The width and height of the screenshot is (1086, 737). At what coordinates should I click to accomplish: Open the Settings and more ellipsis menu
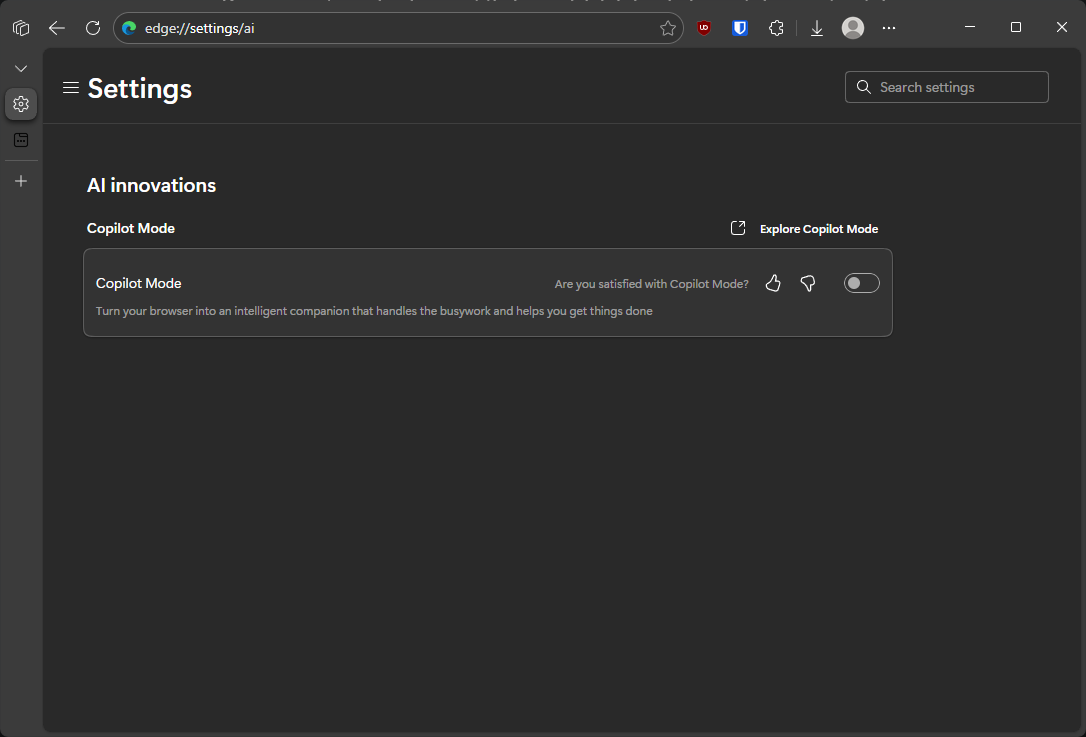pyautogui.click(x=889, y=28)
